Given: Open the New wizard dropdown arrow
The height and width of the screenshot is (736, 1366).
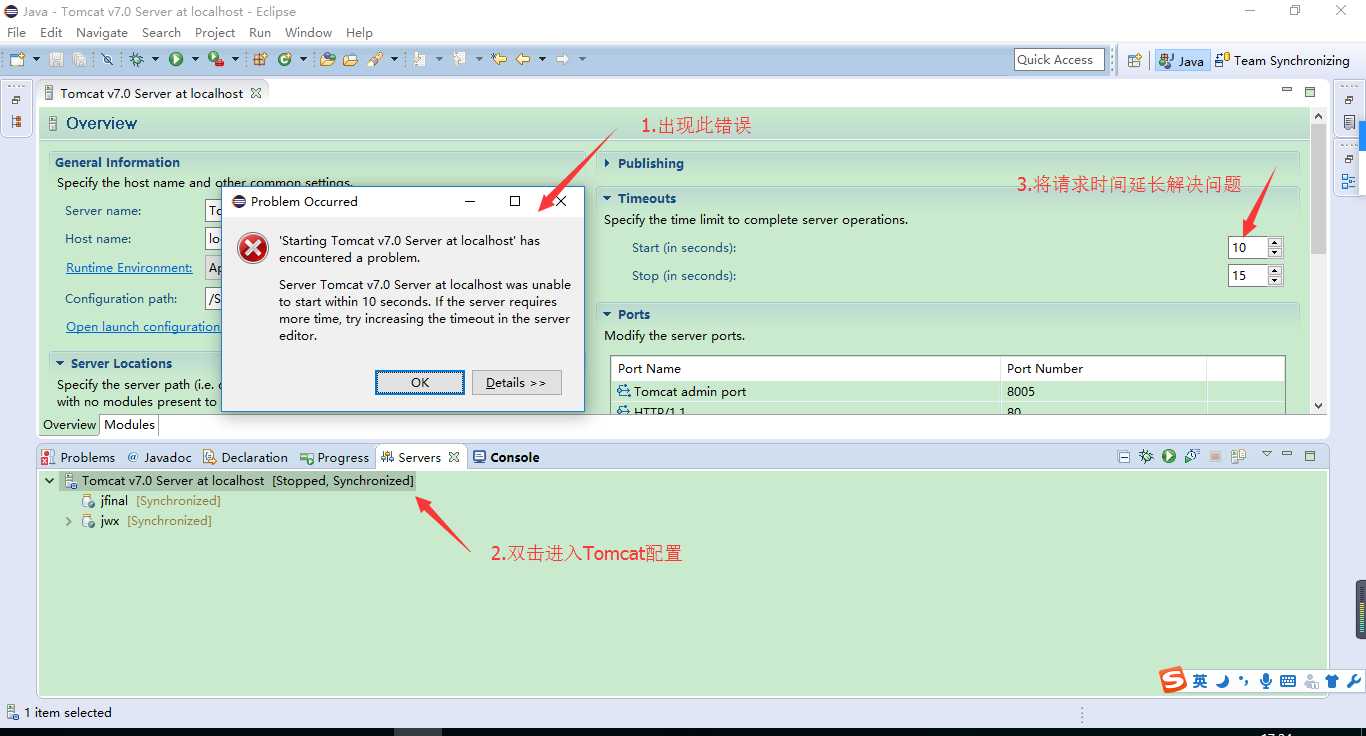Looking at the screenshot, I should pyautogui.click(x=36, y=60).
